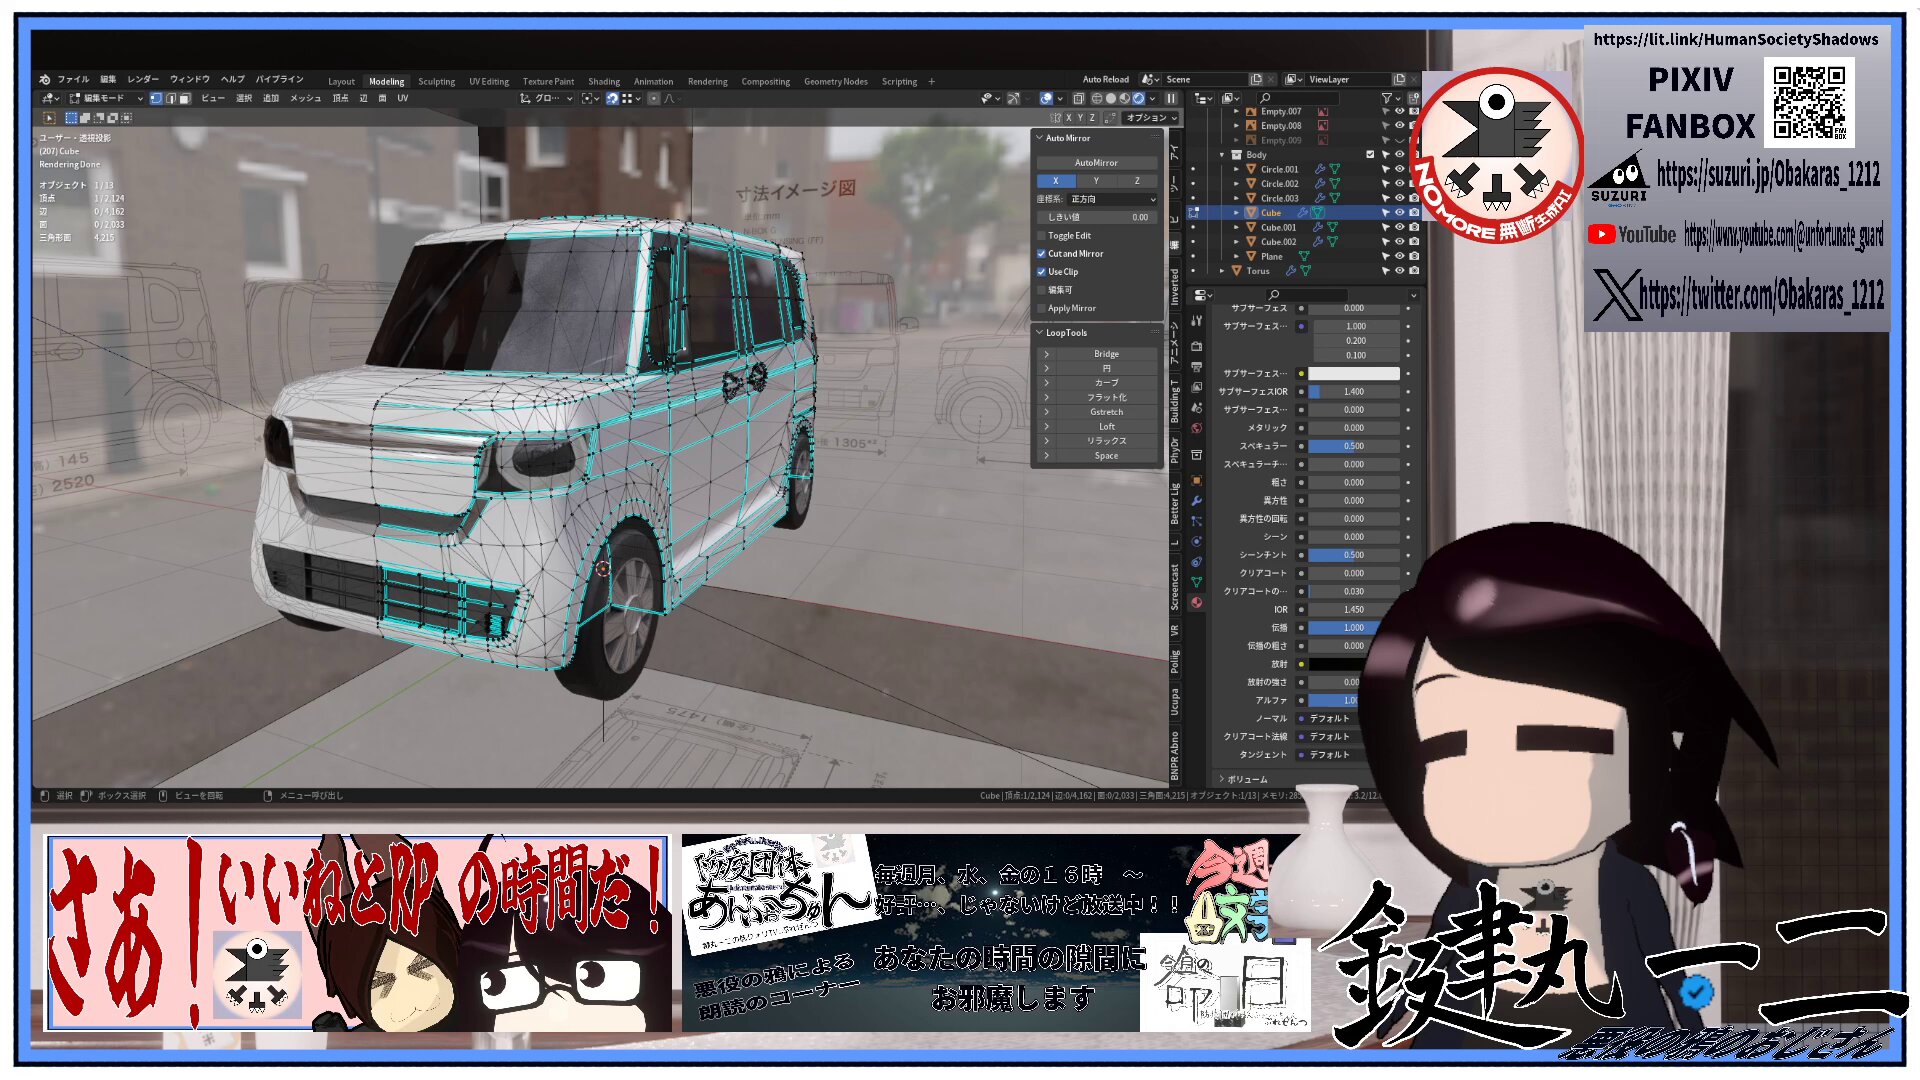Toggle X-ray view icon in viewport header
Image resolution: width=1920 pixels, height=1080 pixels.
coord(1079,98)
